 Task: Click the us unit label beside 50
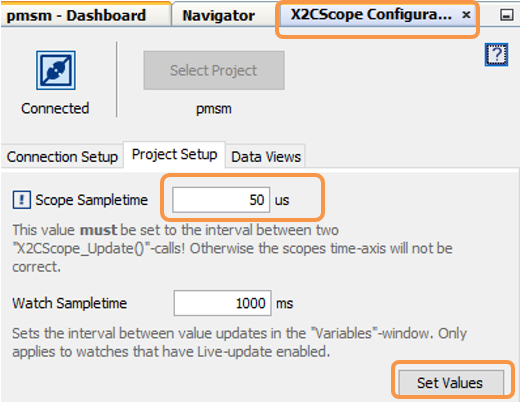click(x=282, y=200)
